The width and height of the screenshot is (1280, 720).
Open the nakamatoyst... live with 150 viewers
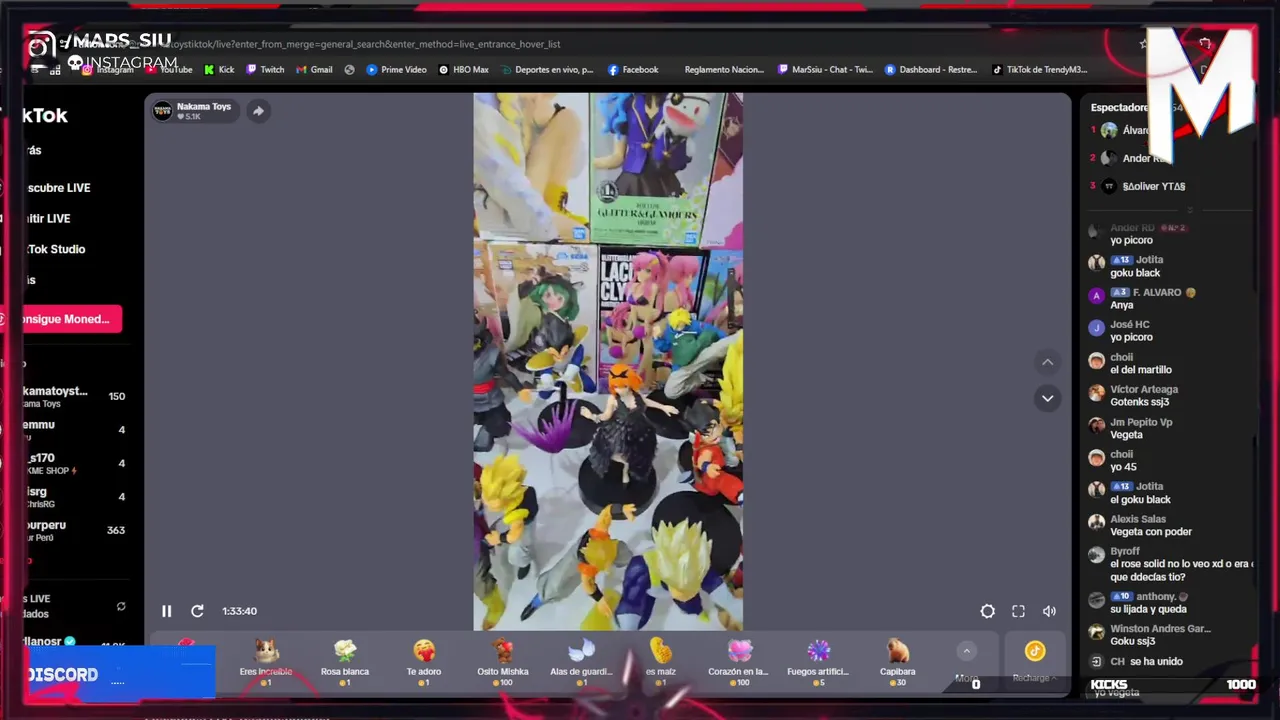76,397
